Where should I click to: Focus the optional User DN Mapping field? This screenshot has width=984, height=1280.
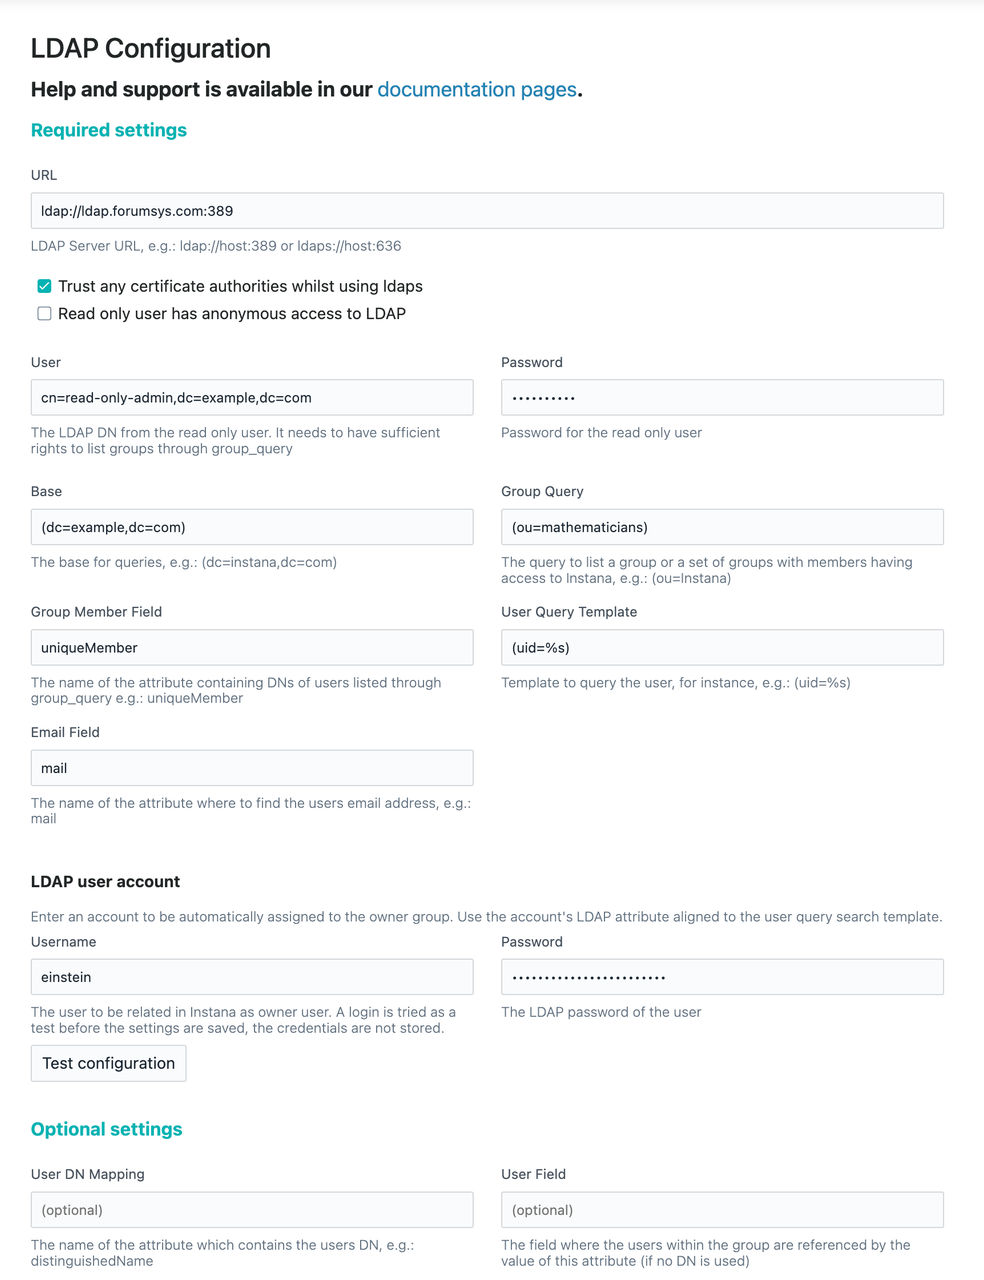[x=252, y=1210]
